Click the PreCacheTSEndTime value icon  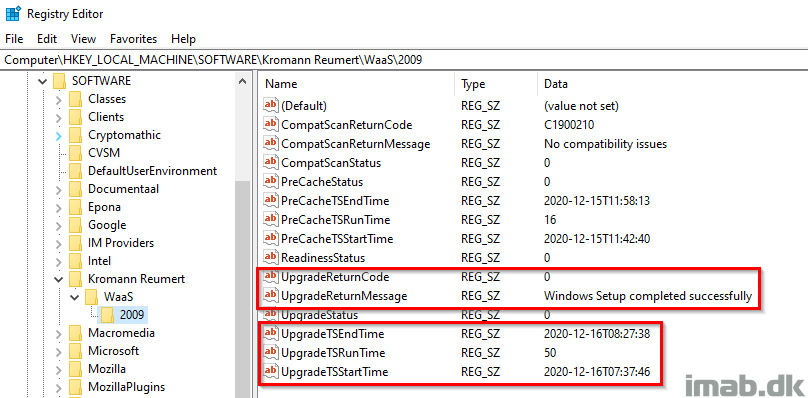tap(271, 201)
